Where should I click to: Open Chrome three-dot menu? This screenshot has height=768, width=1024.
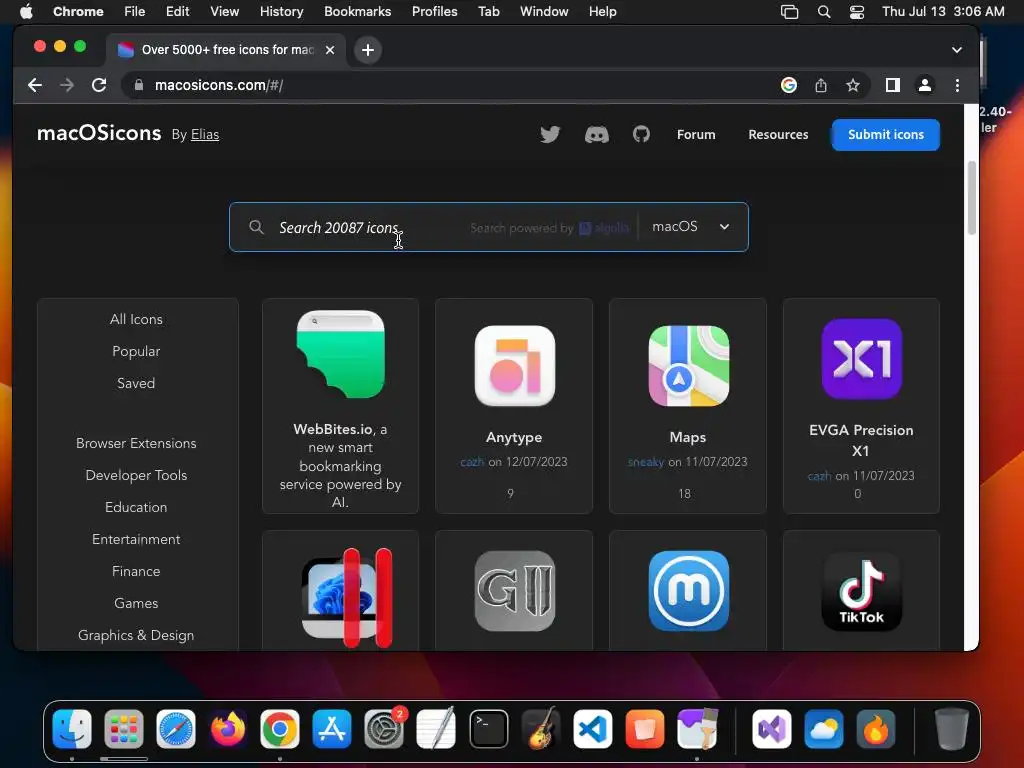[x=957, y=85]
